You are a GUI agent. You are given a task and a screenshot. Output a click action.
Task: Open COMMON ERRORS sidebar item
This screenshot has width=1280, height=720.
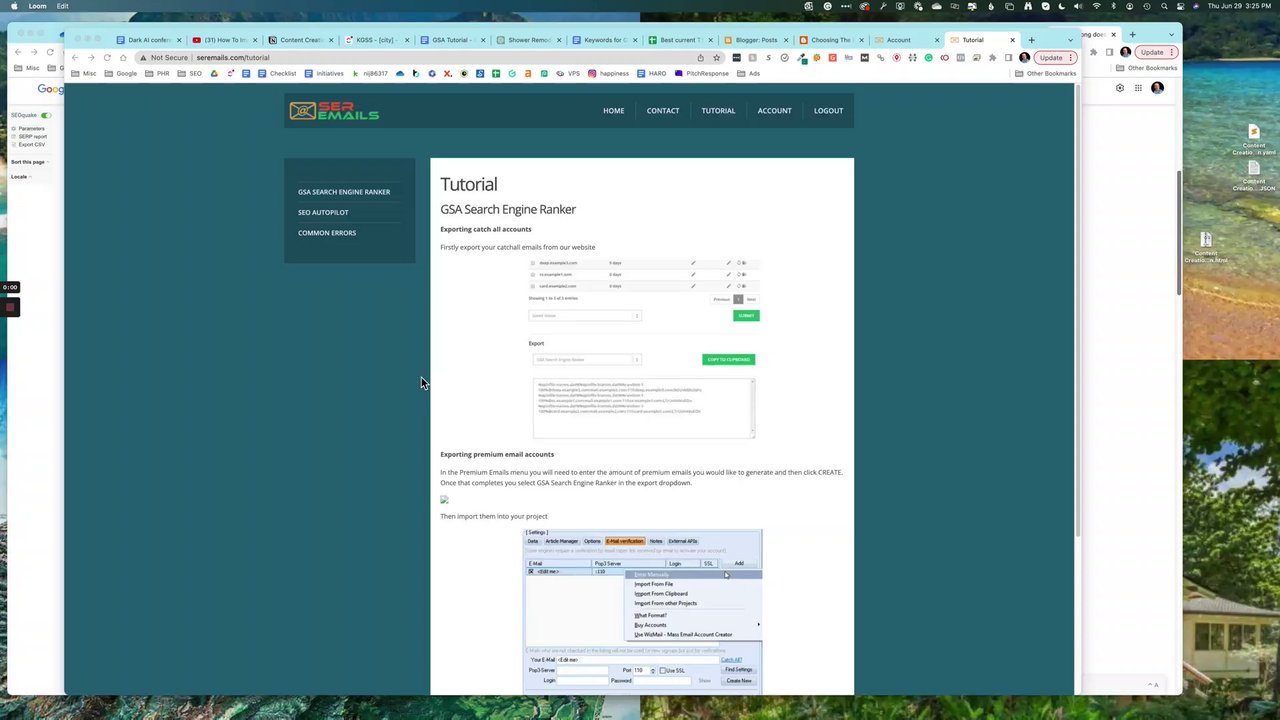click(327, 233)
